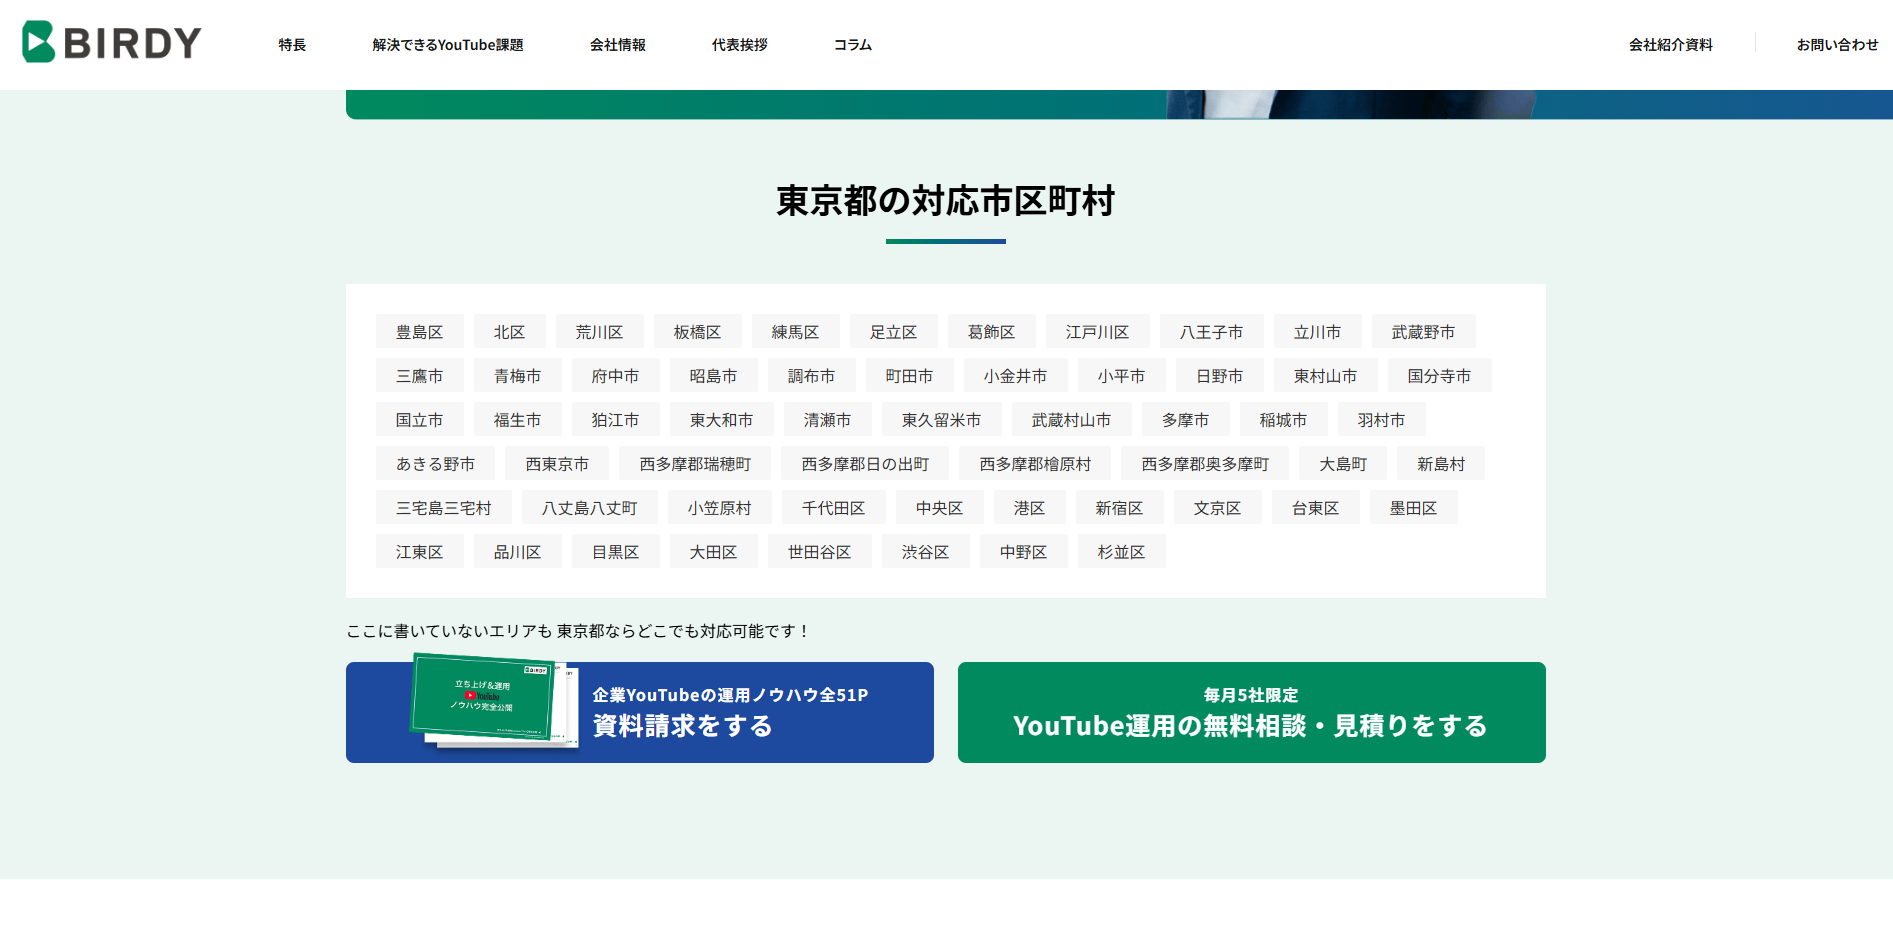
Task: Open 解決できるYouTube課題 menu item
Action: (x=447, y=45)
